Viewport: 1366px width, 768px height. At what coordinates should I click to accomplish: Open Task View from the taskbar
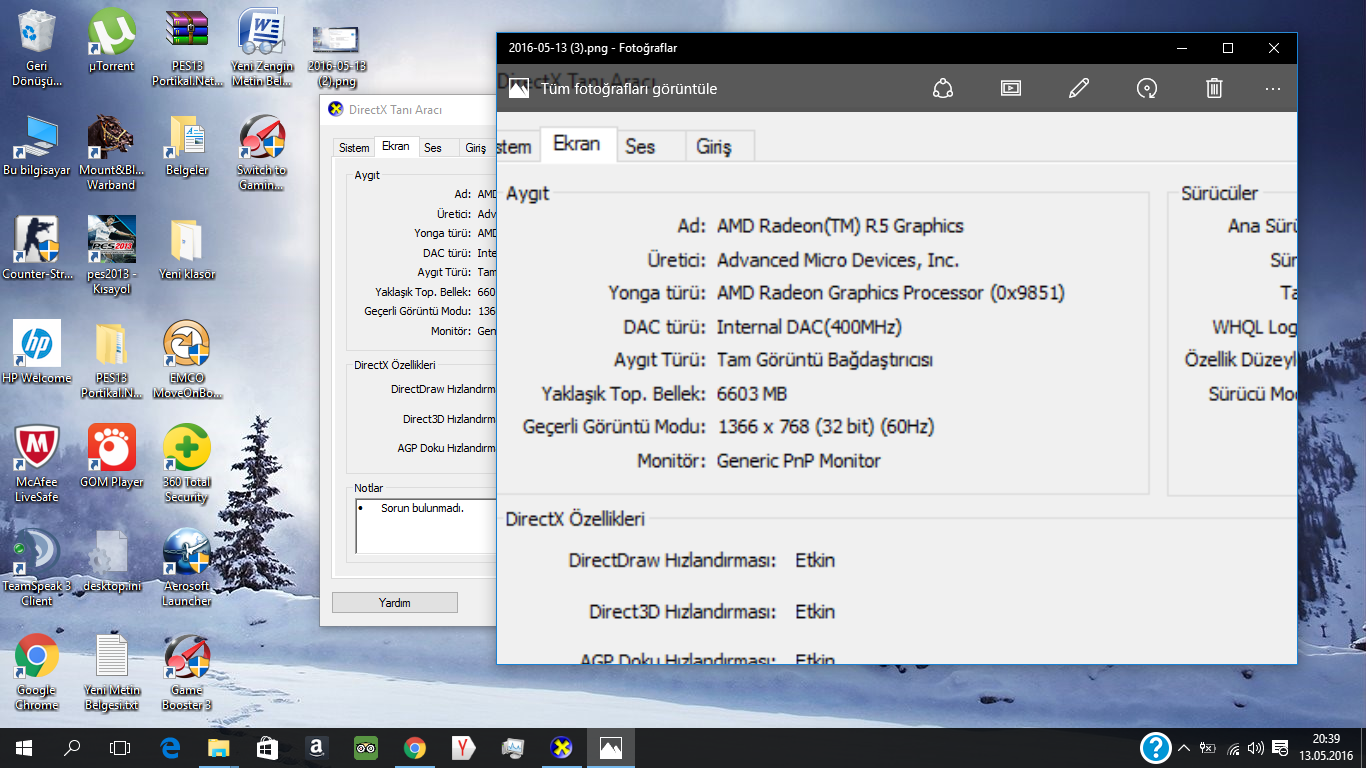point(120,747)
